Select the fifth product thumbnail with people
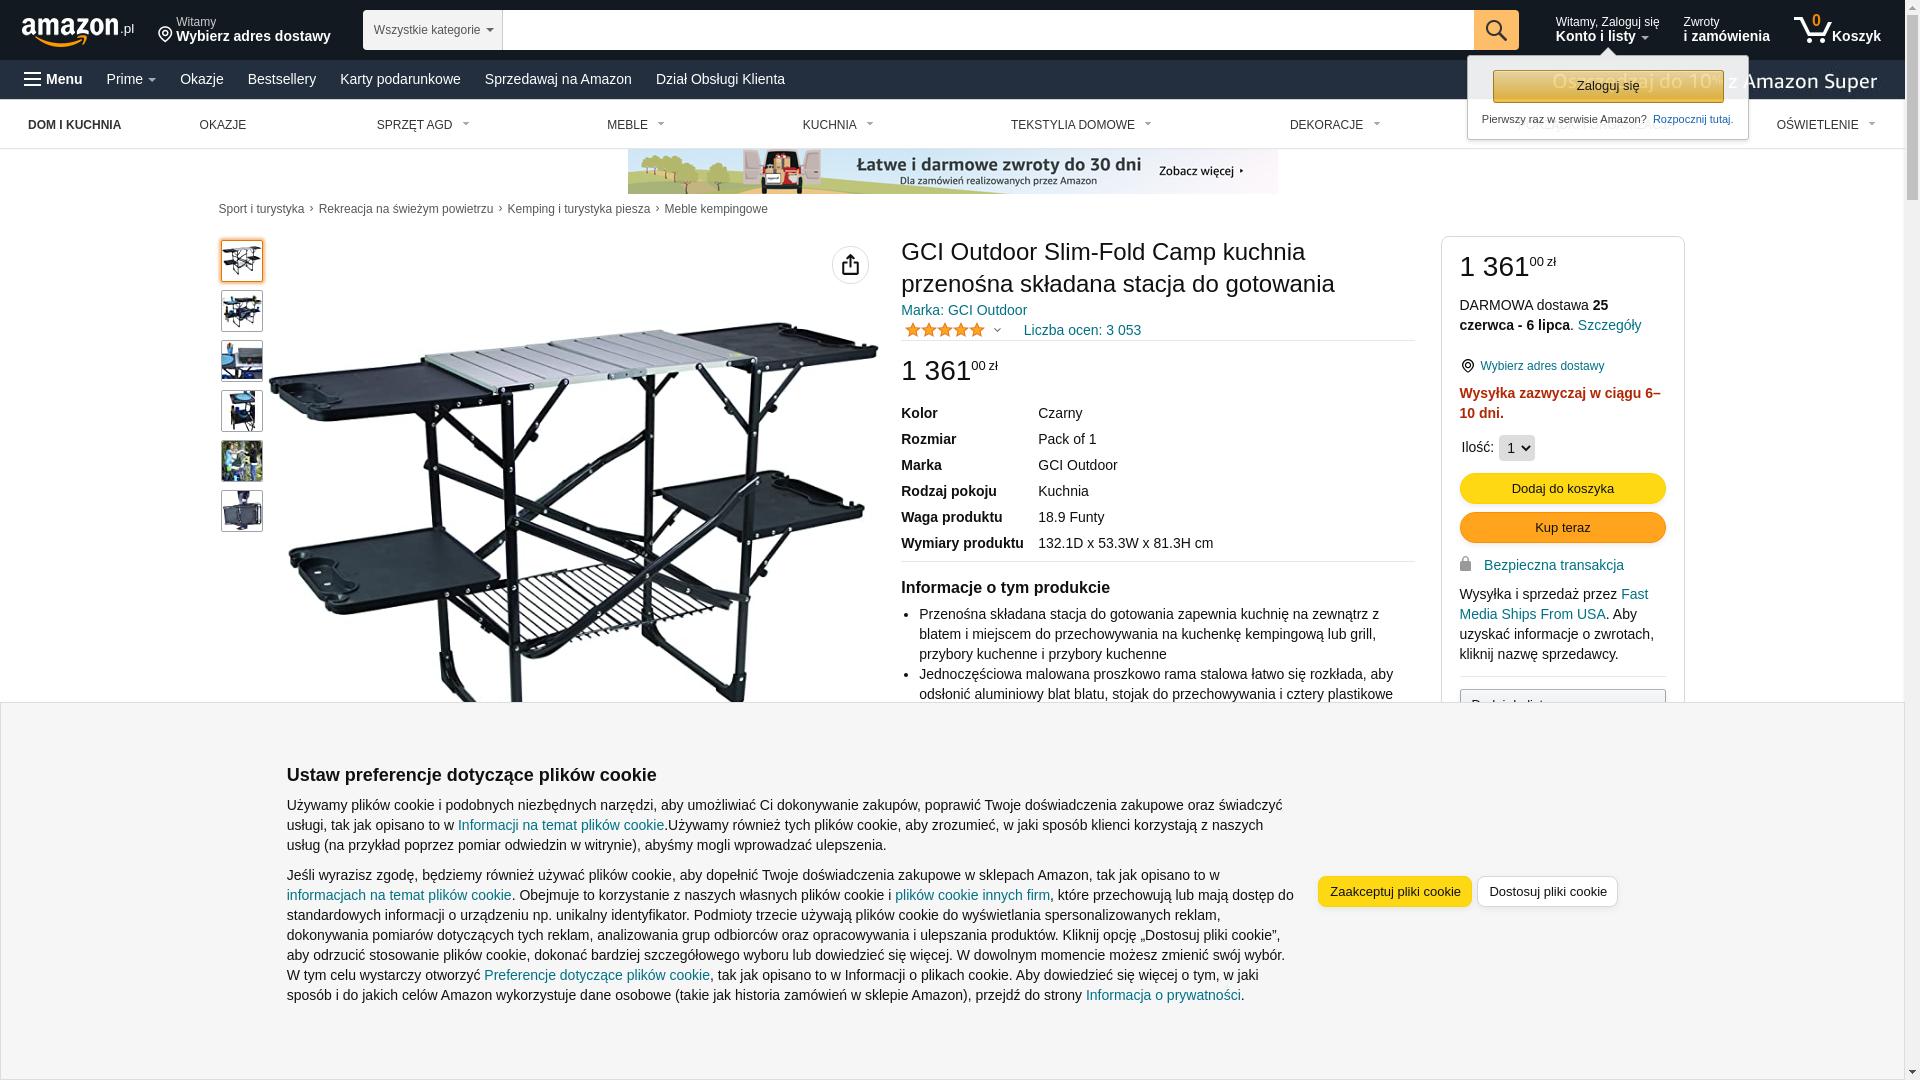The height and width of the screenshot is (1080, 1920). point(242,461)
